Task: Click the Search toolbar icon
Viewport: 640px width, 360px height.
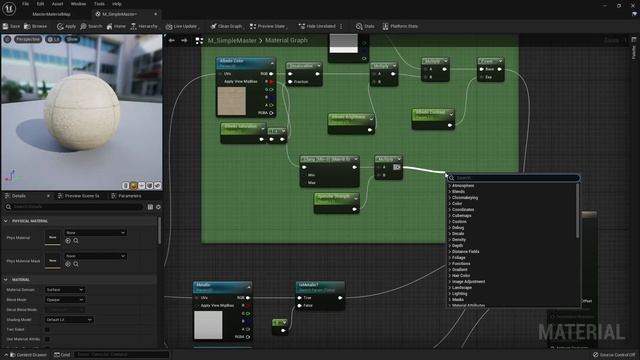Action: (x=91, y=26)
